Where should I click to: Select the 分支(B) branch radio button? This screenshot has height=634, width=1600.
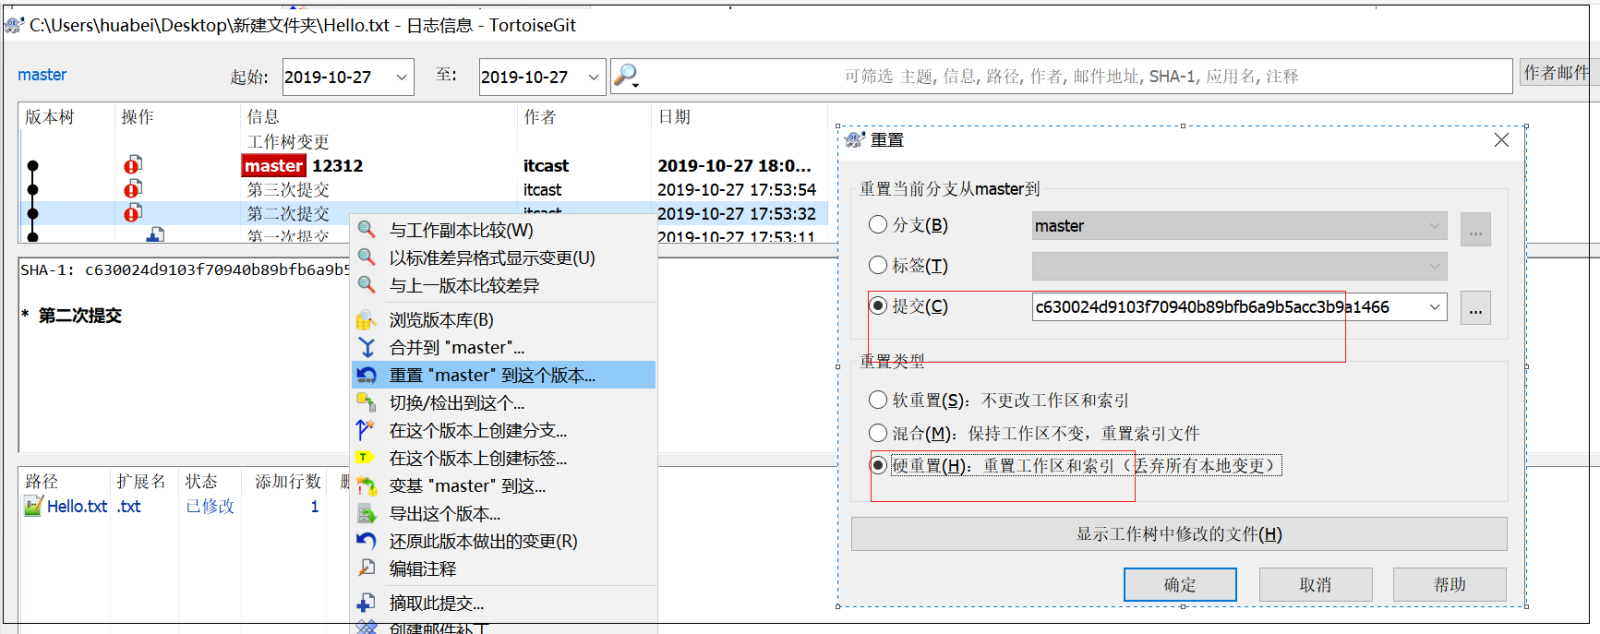(x=878, y=225)
